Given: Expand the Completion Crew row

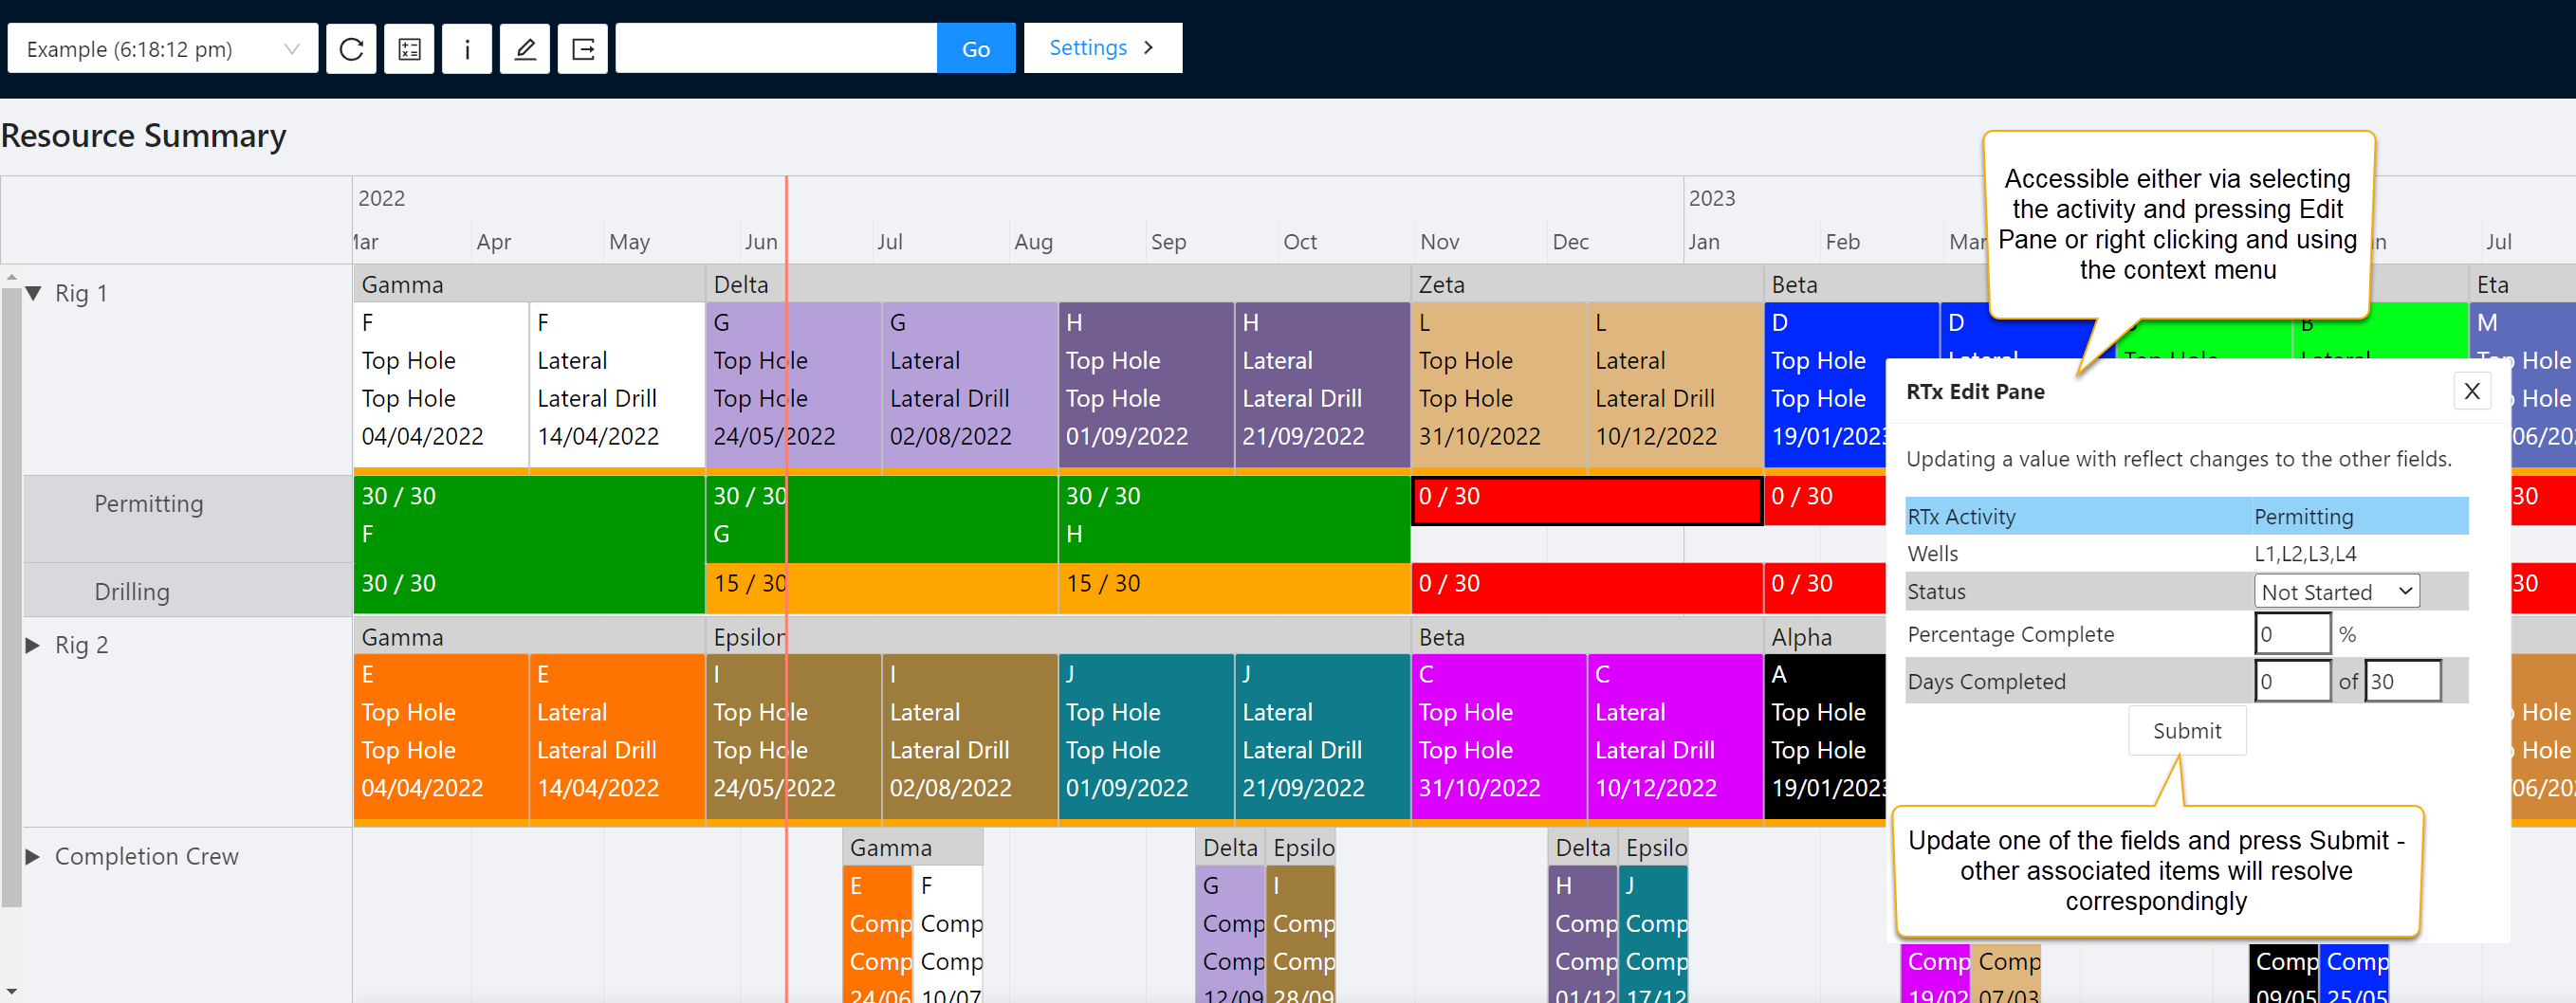Looking at the screenshot, I should point(33,856).
